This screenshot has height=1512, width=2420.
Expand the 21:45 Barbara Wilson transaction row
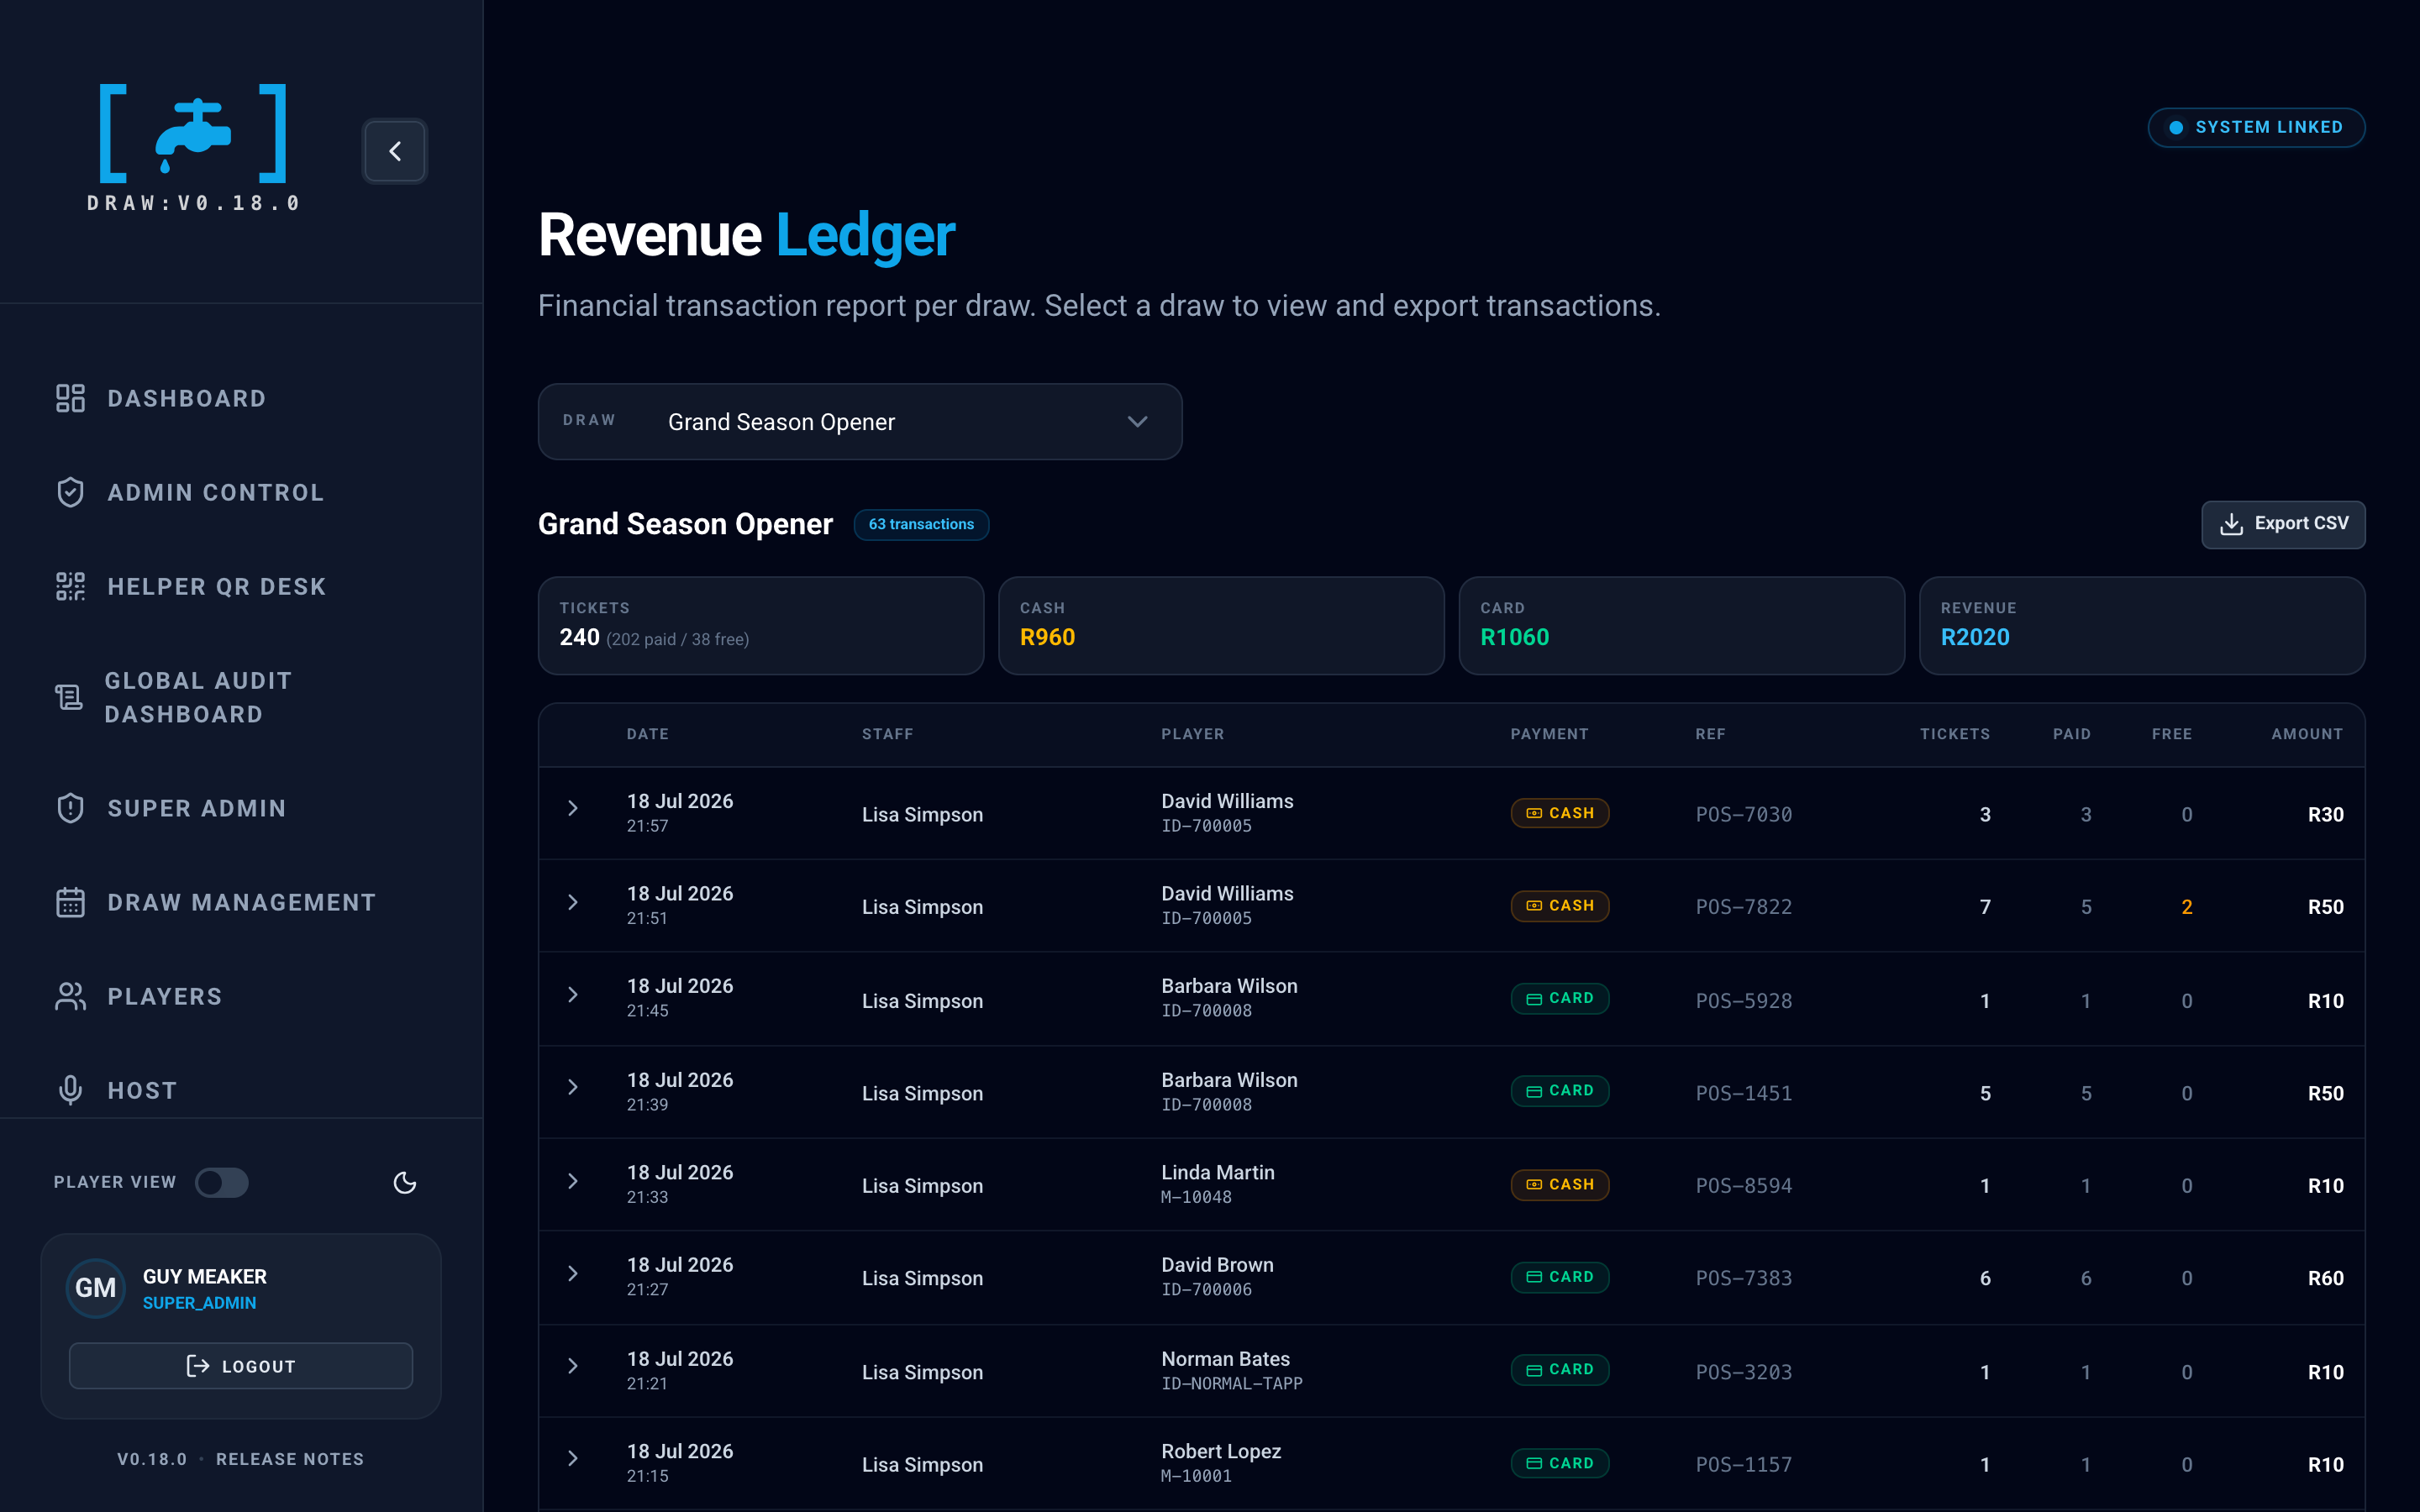pyautogui.click(x=573, y=995)
